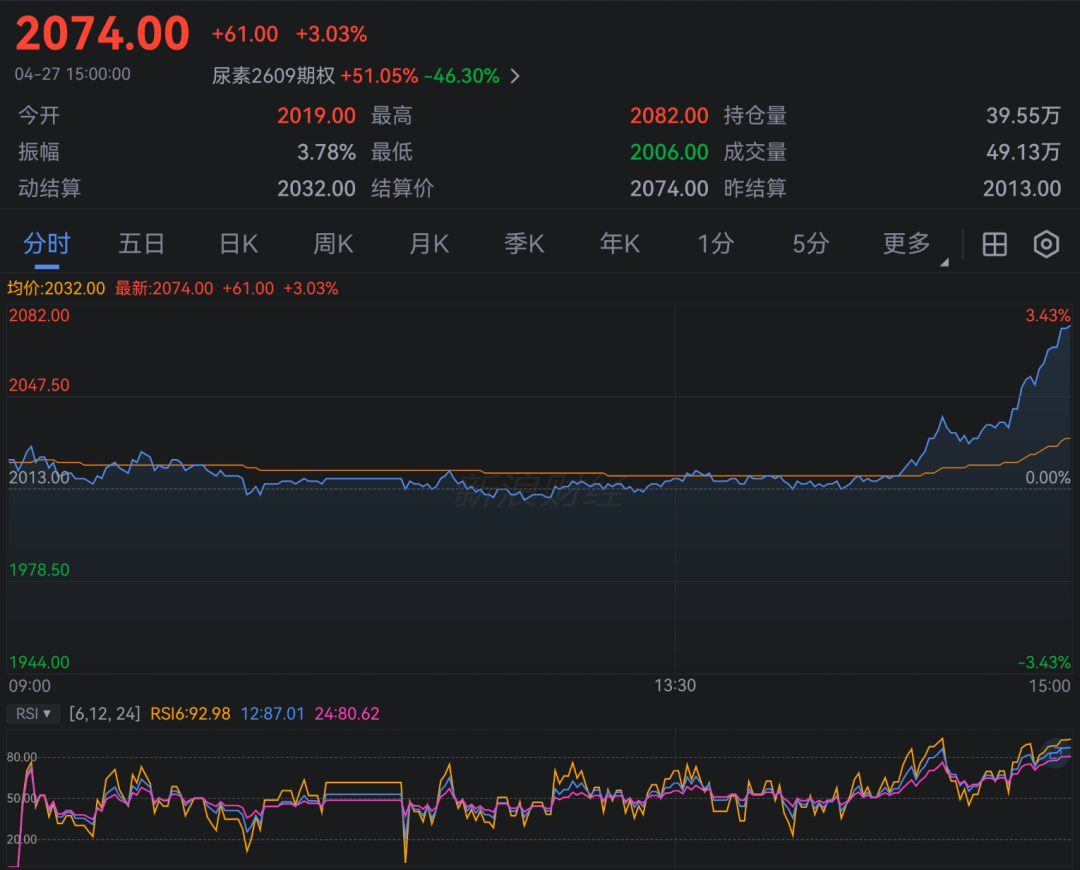Click the +3.03% change percent at top
Image resolution: width=1080 pixels, height=870 pixels.
331,34
